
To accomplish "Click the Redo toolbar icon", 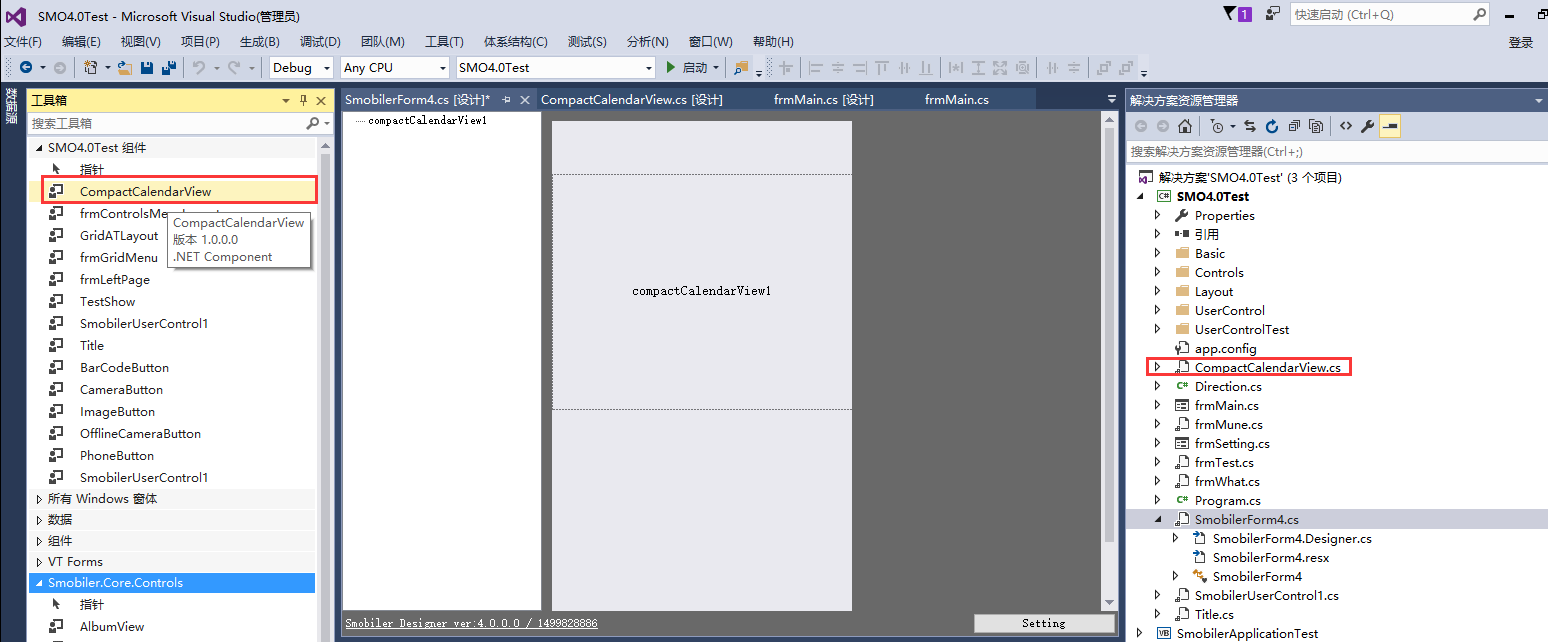I will click(235, 67).
